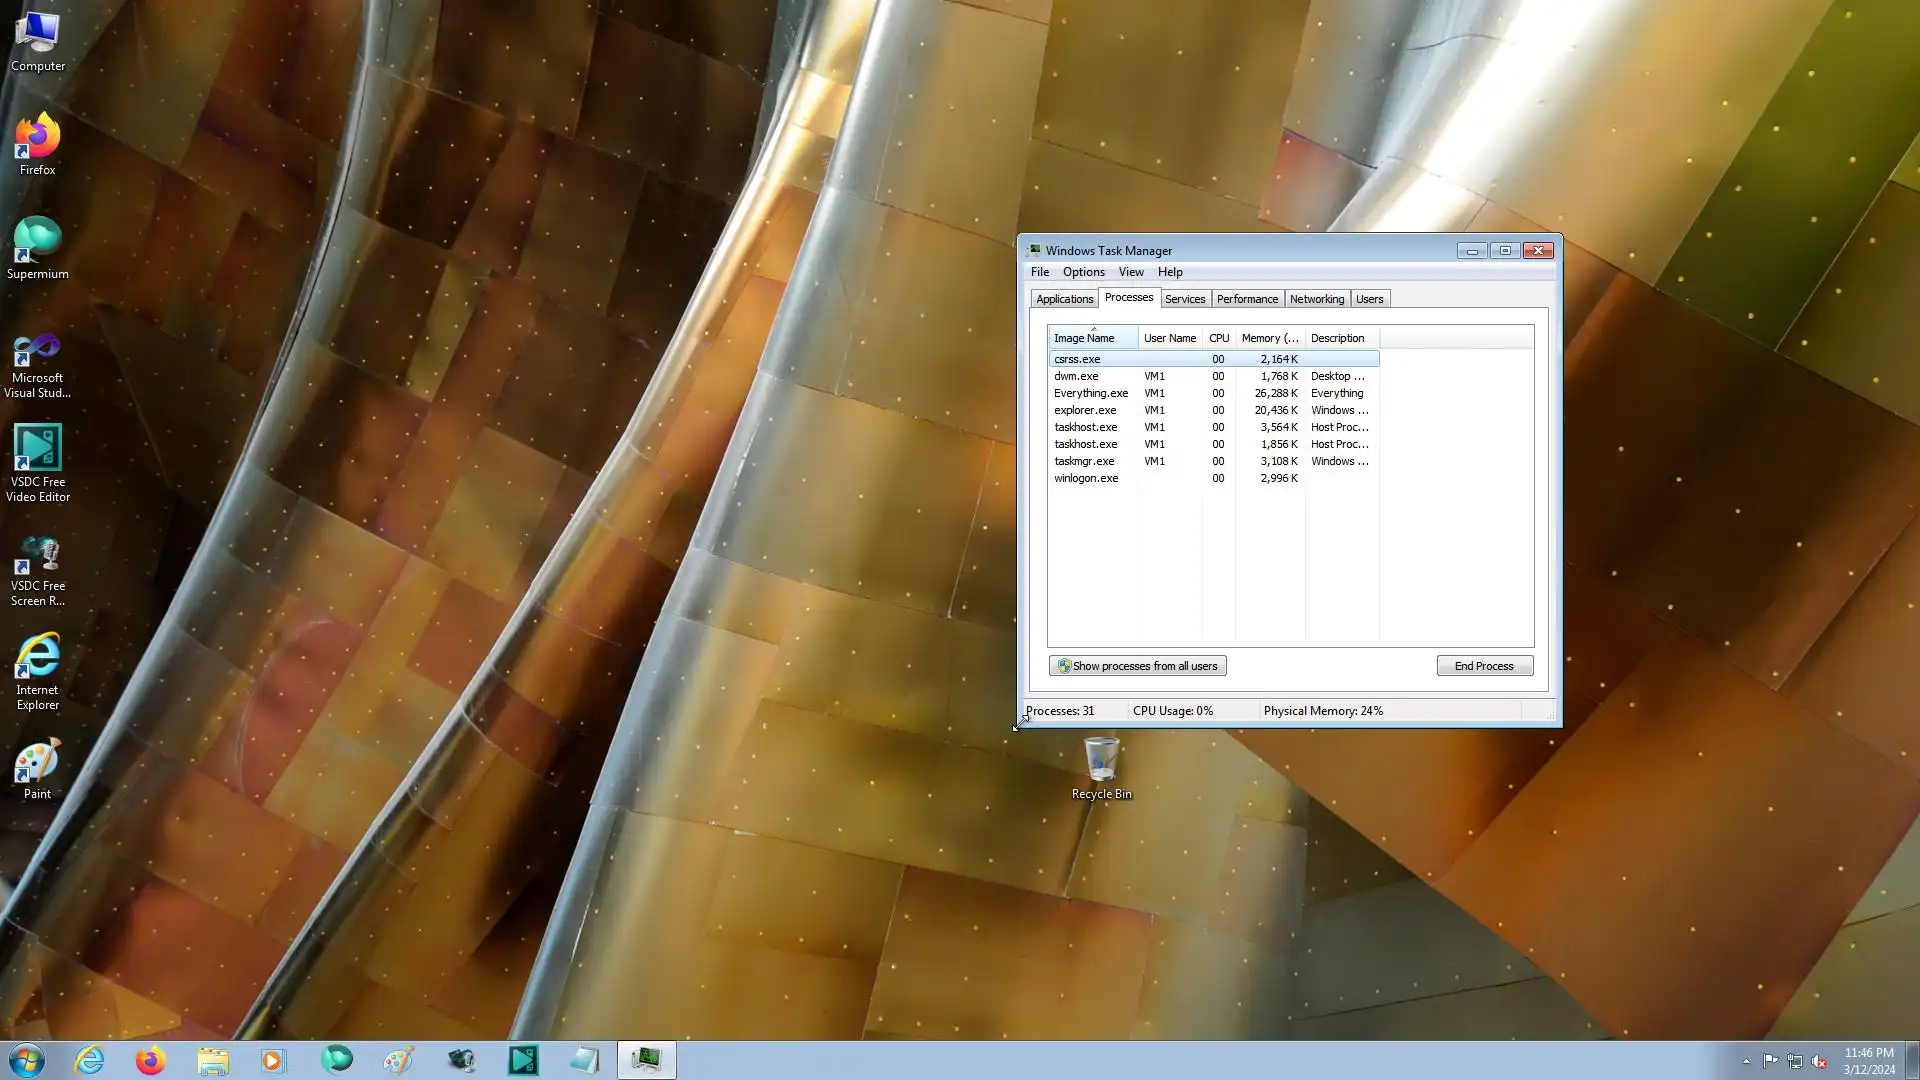The height and width of the screenshot is (1080, 1920).
Task: Sort processes by the Memory column header
Action: 1269,338
